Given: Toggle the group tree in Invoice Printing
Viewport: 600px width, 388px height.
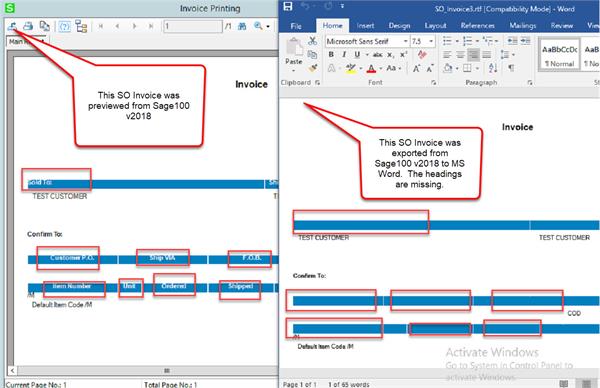Looking at the screenshot, I should (81, 26).
